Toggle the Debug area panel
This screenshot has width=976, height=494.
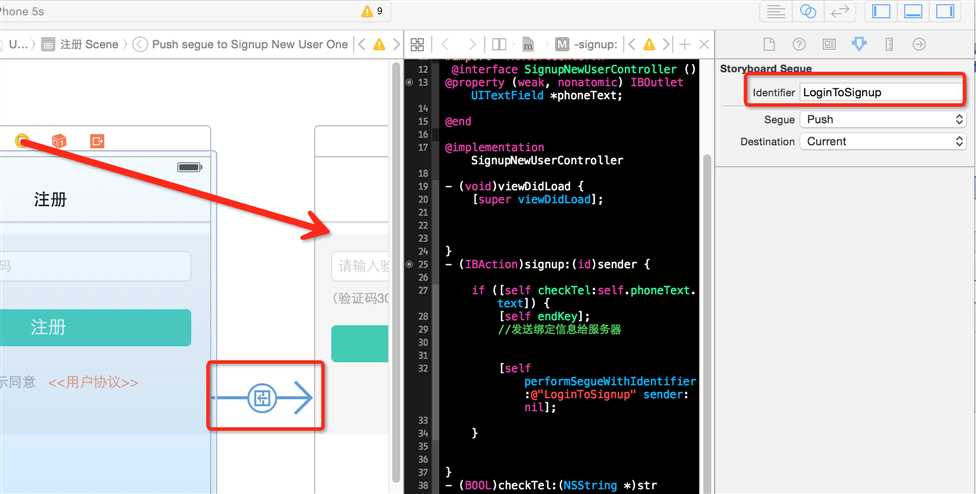(x=913, y=11)
